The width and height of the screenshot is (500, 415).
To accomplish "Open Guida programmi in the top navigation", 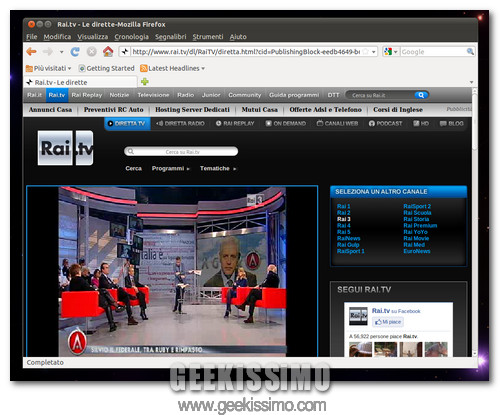I will click(294, 95).
